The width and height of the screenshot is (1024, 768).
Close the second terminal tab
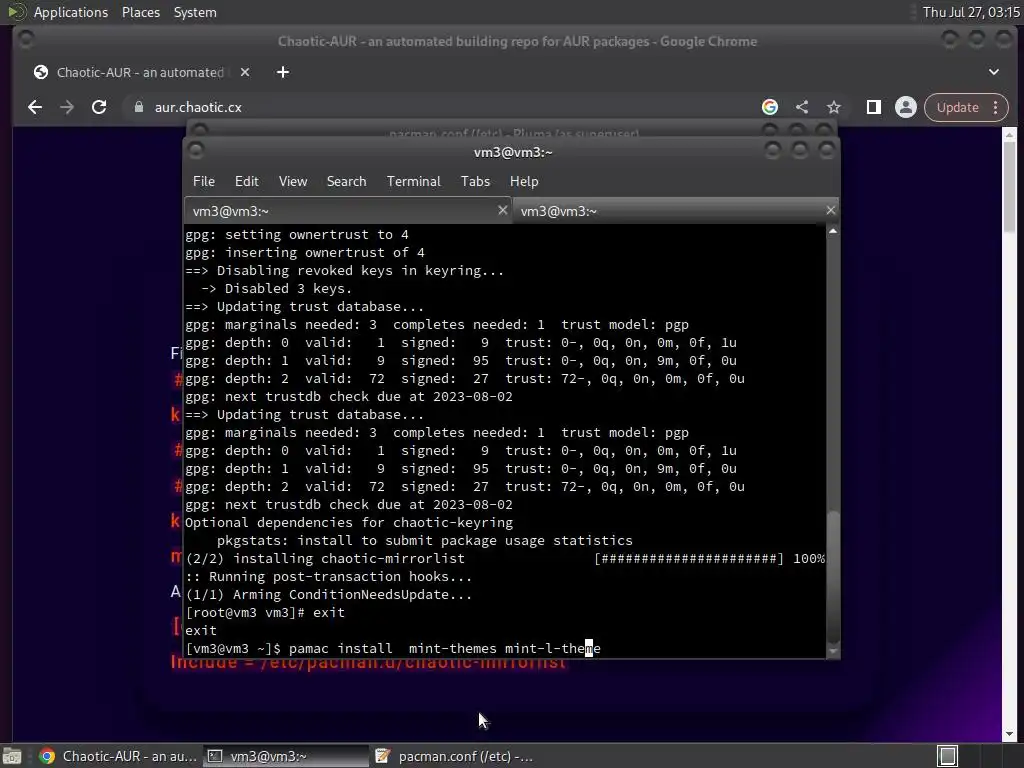pos(830,210)
